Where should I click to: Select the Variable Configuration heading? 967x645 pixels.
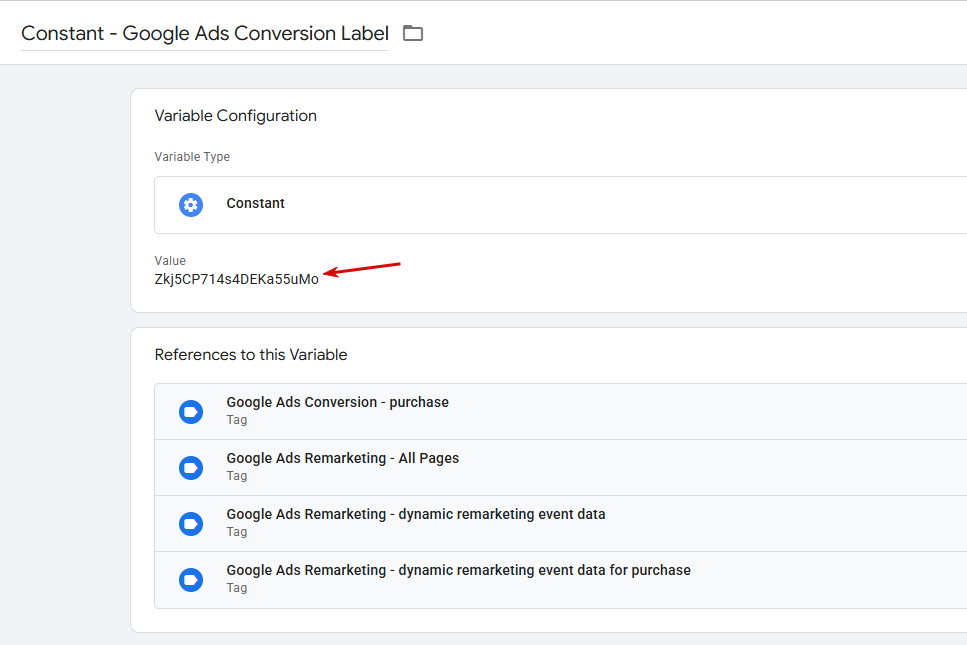pos(236,116)
